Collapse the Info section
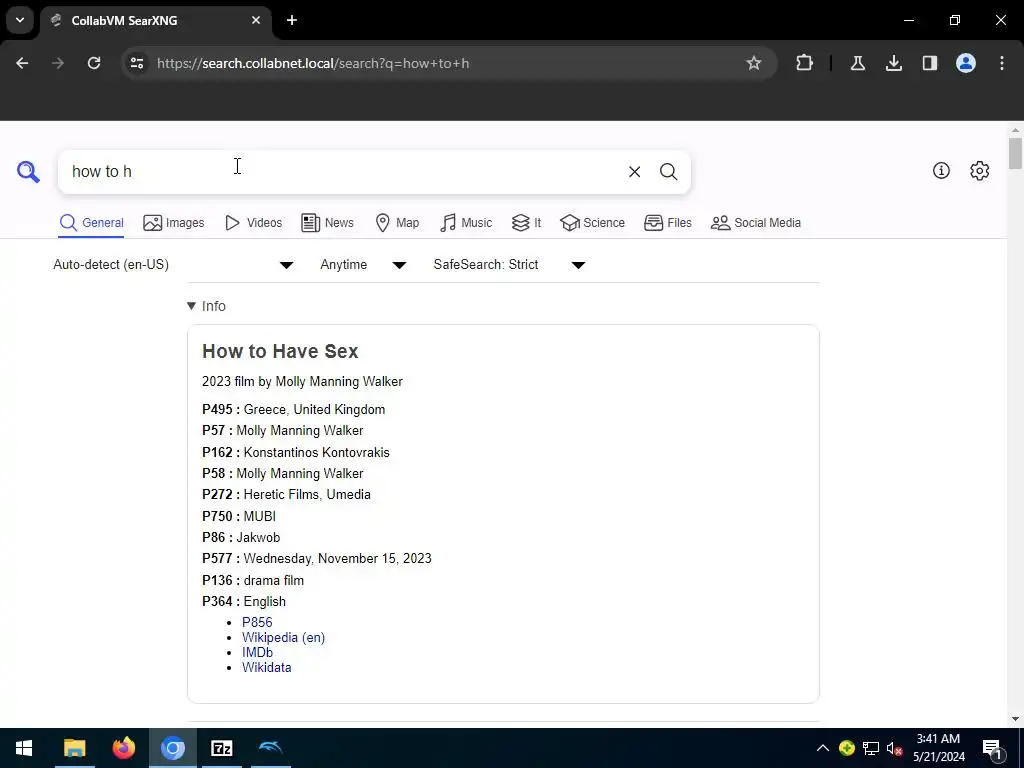Viewport: 1024px width, 768px height. pyautogui.click(x=206, y=306)
